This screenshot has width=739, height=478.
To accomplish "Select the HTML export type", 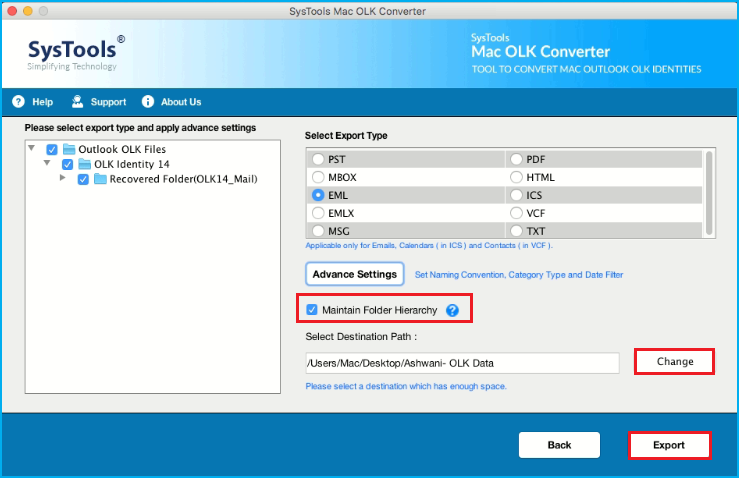I will click(x=517, y=177).
